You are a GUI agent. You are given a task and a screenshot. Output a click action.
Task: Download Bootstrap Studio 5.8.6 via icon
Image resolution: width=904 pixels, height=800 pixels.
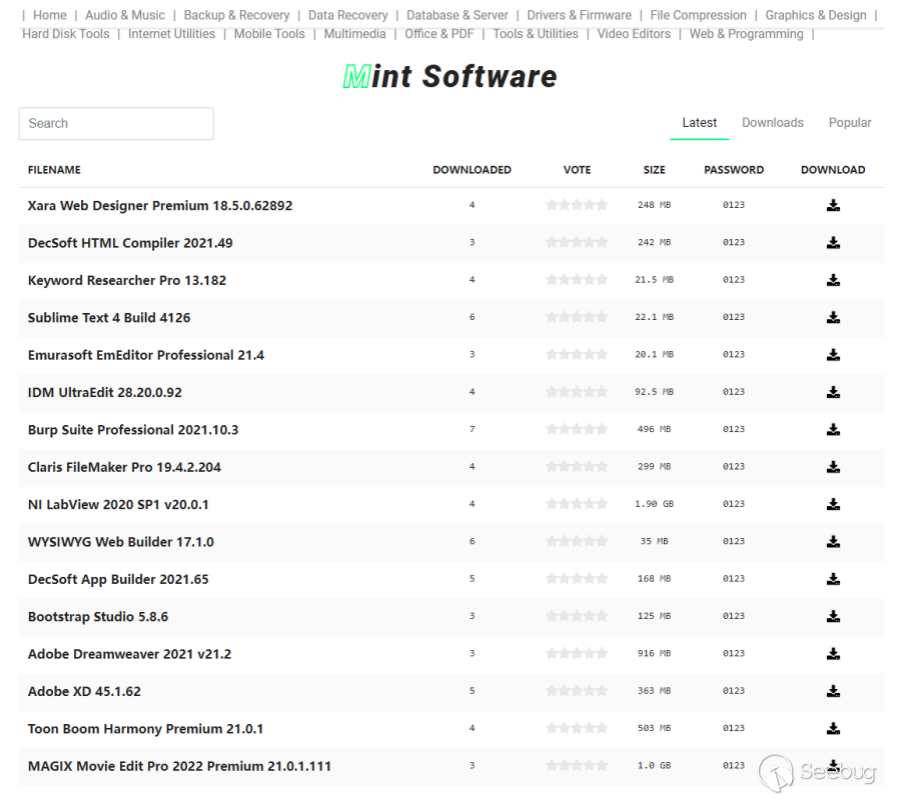coord(833,617)
